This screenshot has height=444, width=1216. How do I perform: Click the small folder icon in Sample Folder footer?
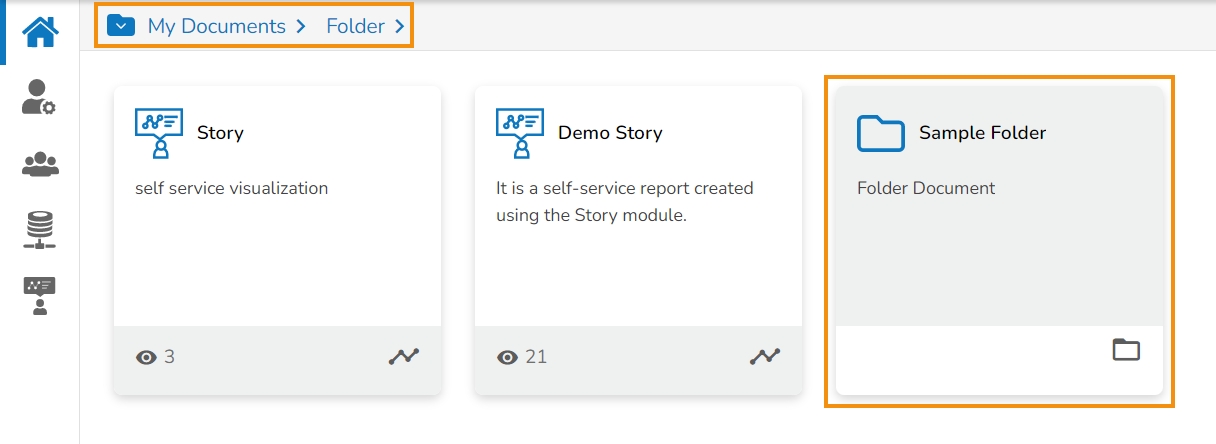[1126, 350]
